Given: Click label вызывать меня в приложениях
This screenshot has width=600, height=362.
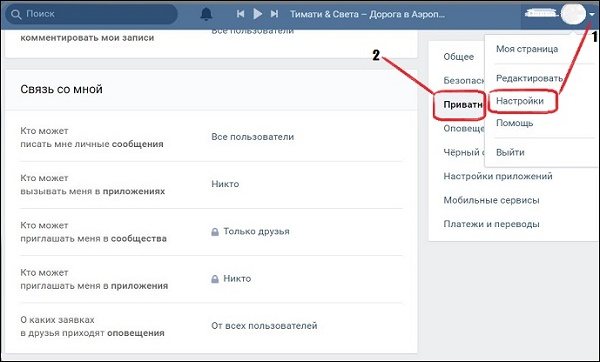Looking at the screenshot, I should pos(93,191).
